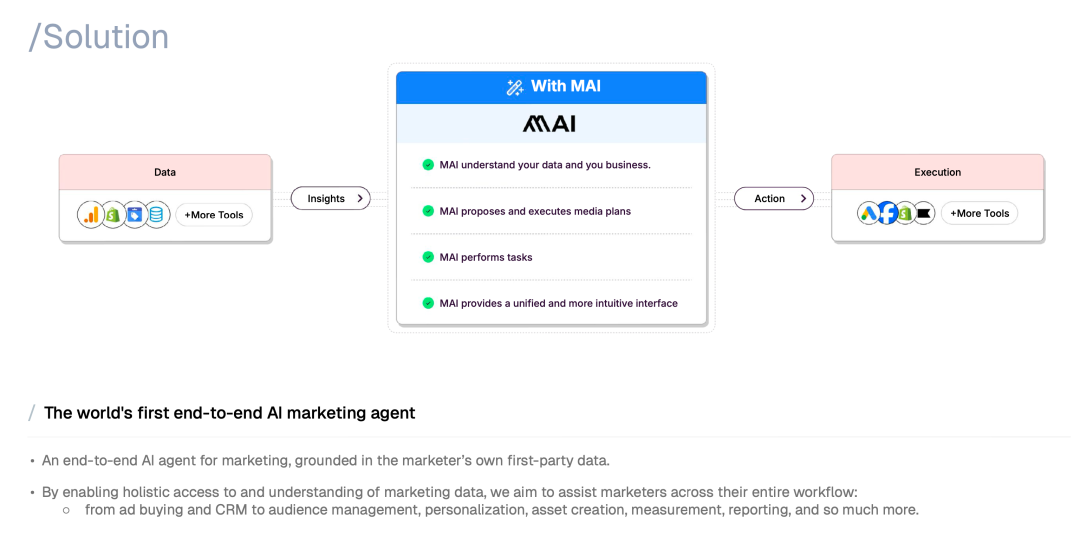The height and width of the screenshot is (549, 1080).
Task: Open +More Tools in the Execution card
Action: (979, 213)
